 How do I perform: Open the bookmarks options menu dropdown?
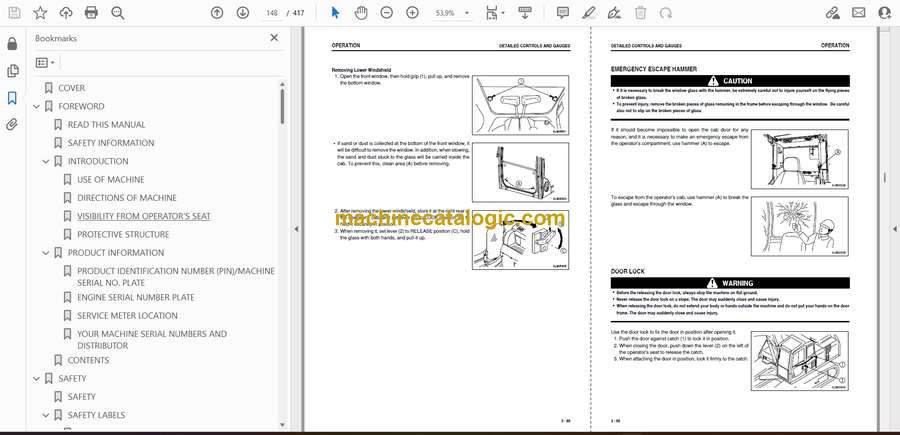pyautogui.click(x=45, y=63)
